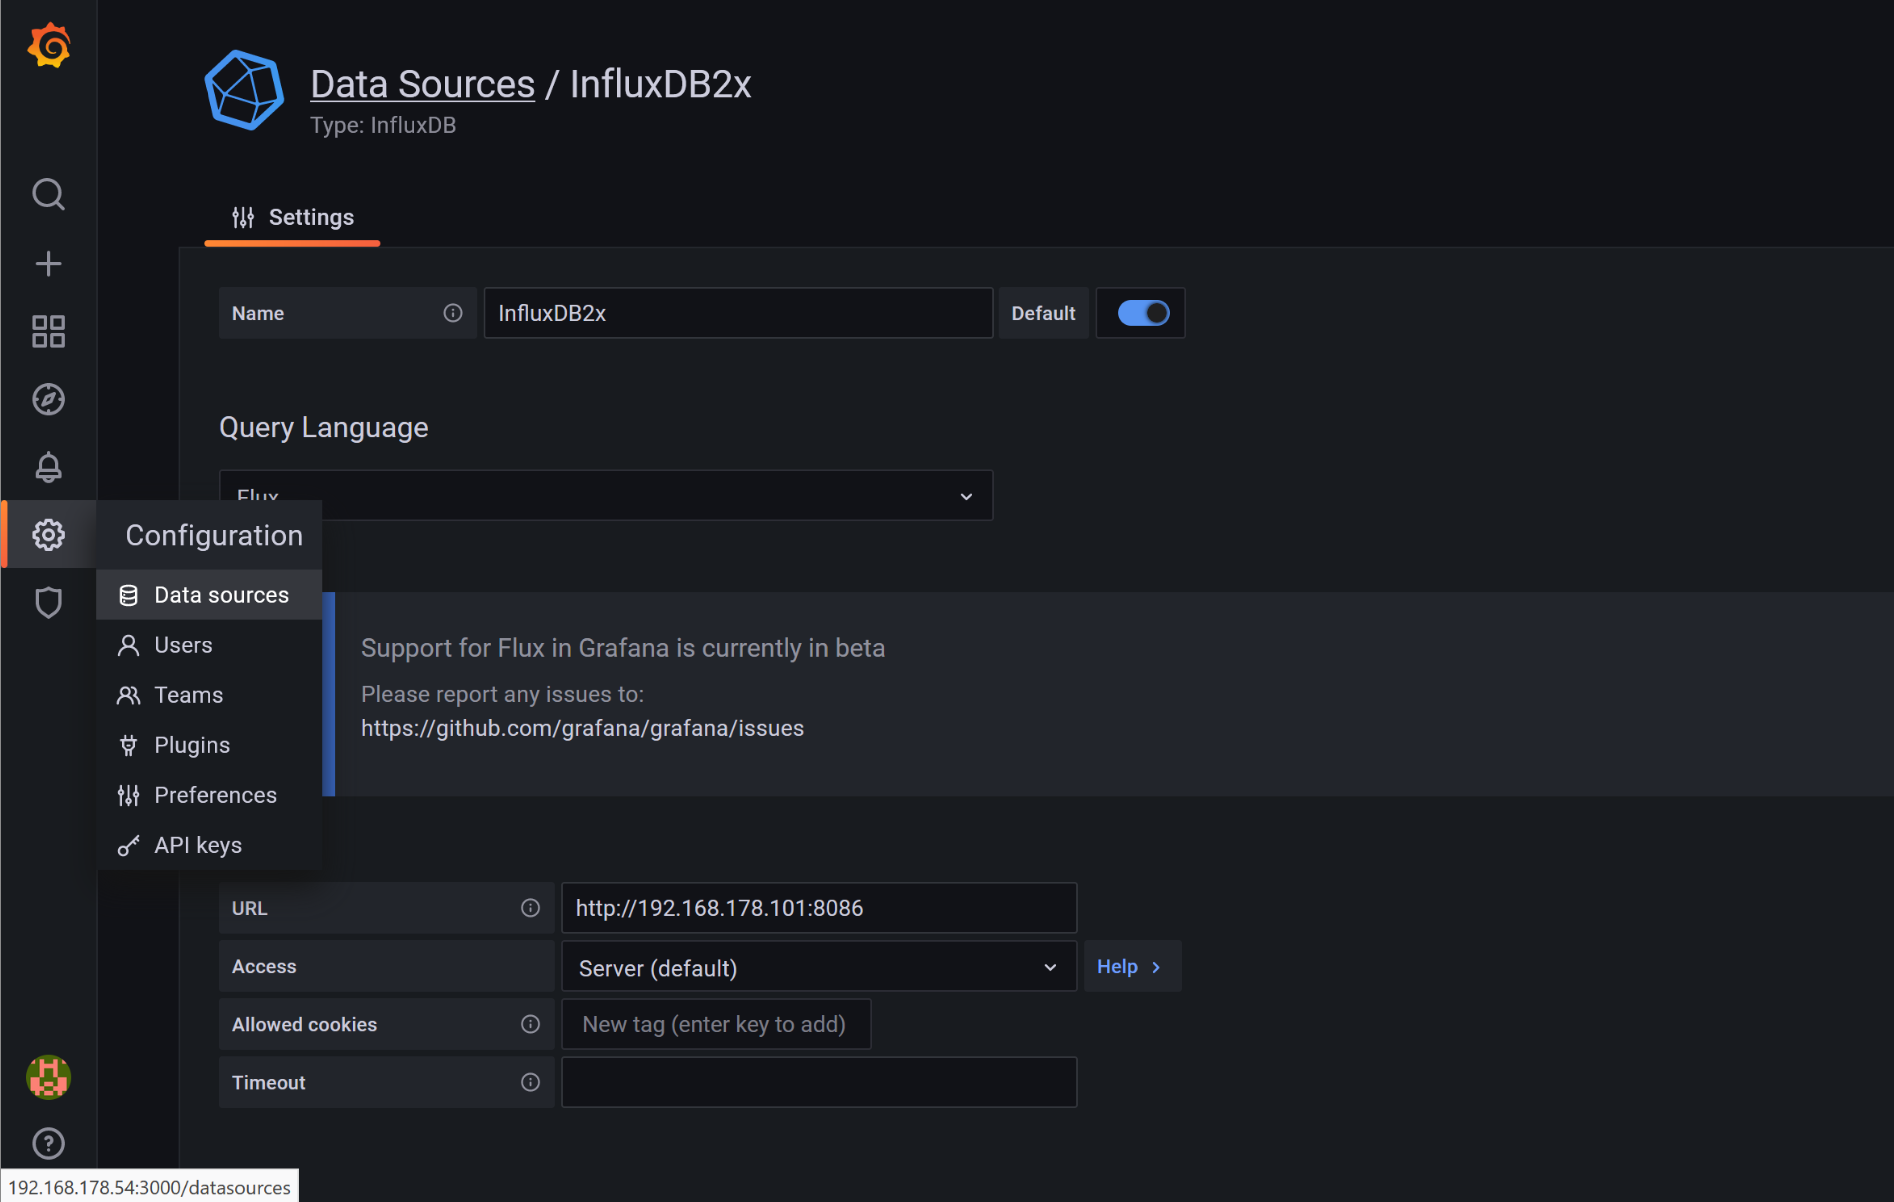Follow the Data Sources breadcrumb link
Screen dimensions: 1894x1202
422,84
